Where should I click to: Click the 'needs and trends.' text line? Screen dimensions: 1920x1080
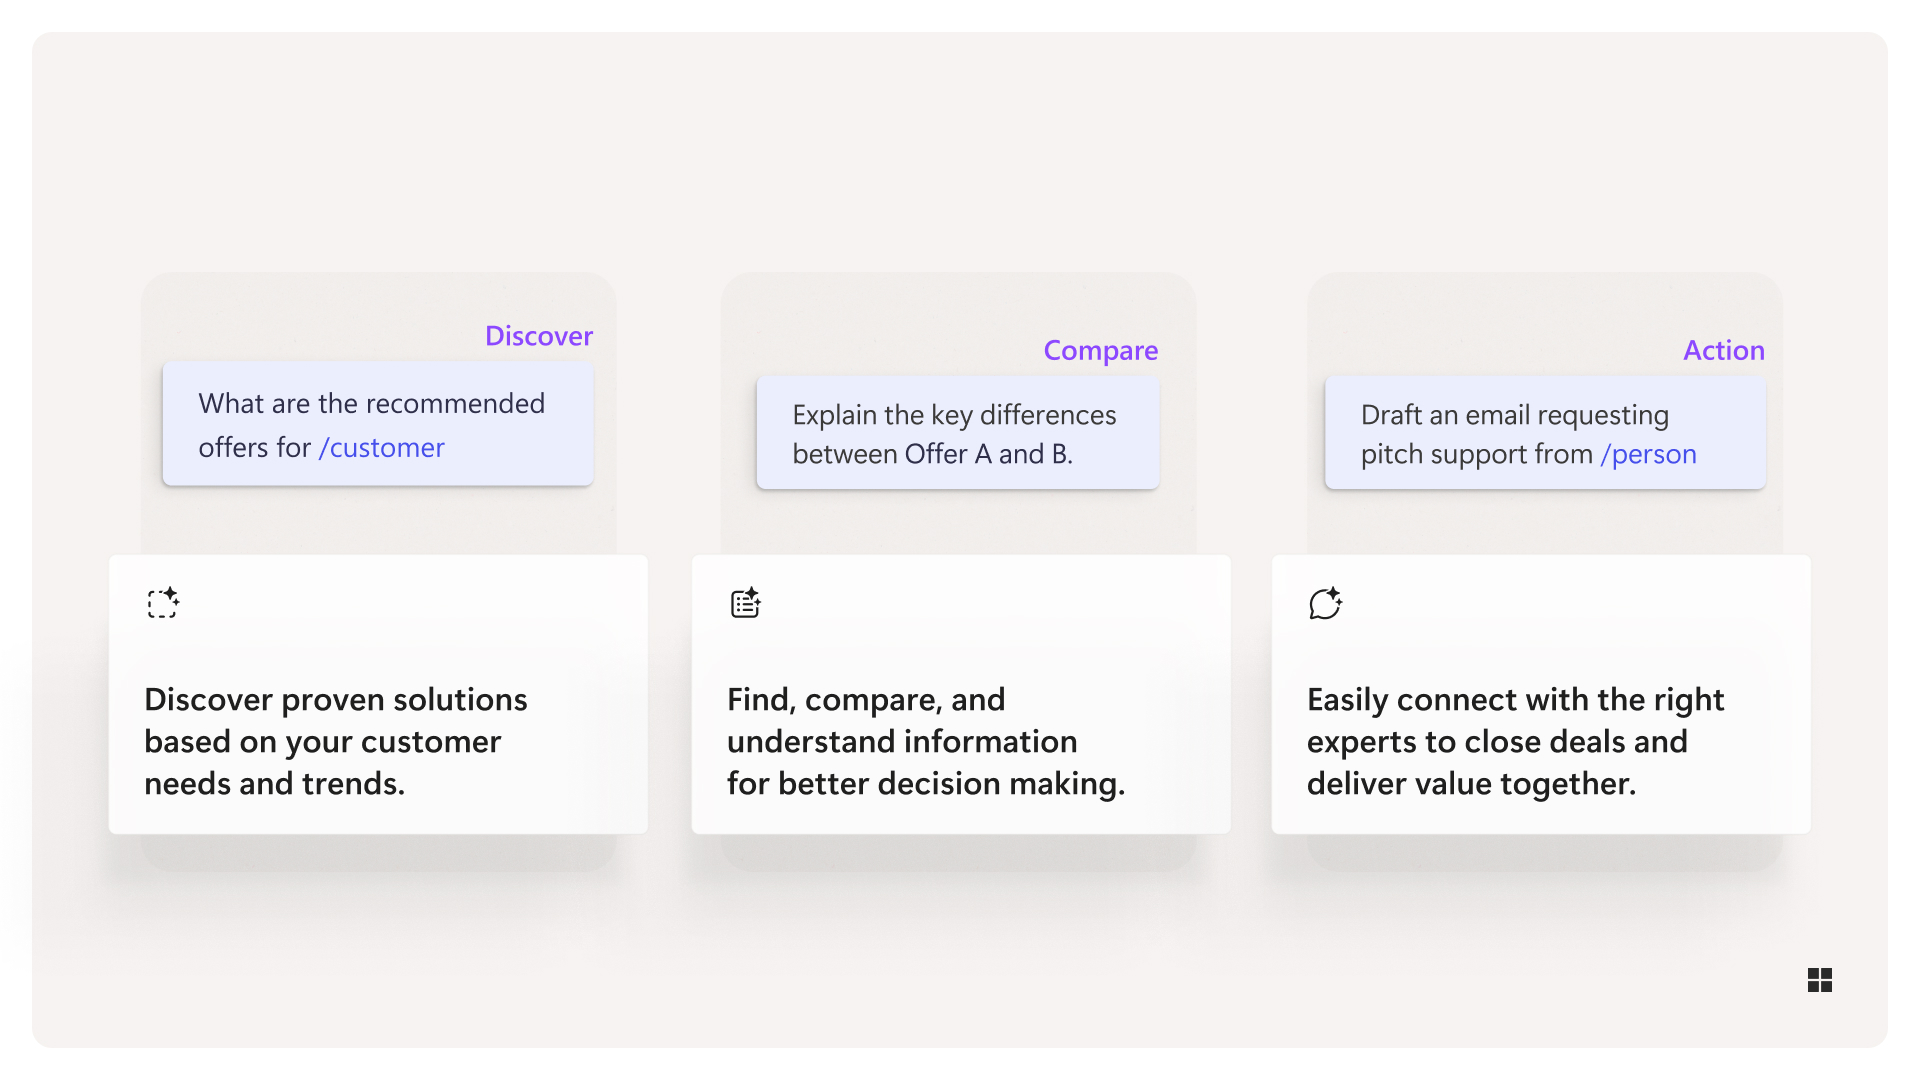tap(275, 784)
